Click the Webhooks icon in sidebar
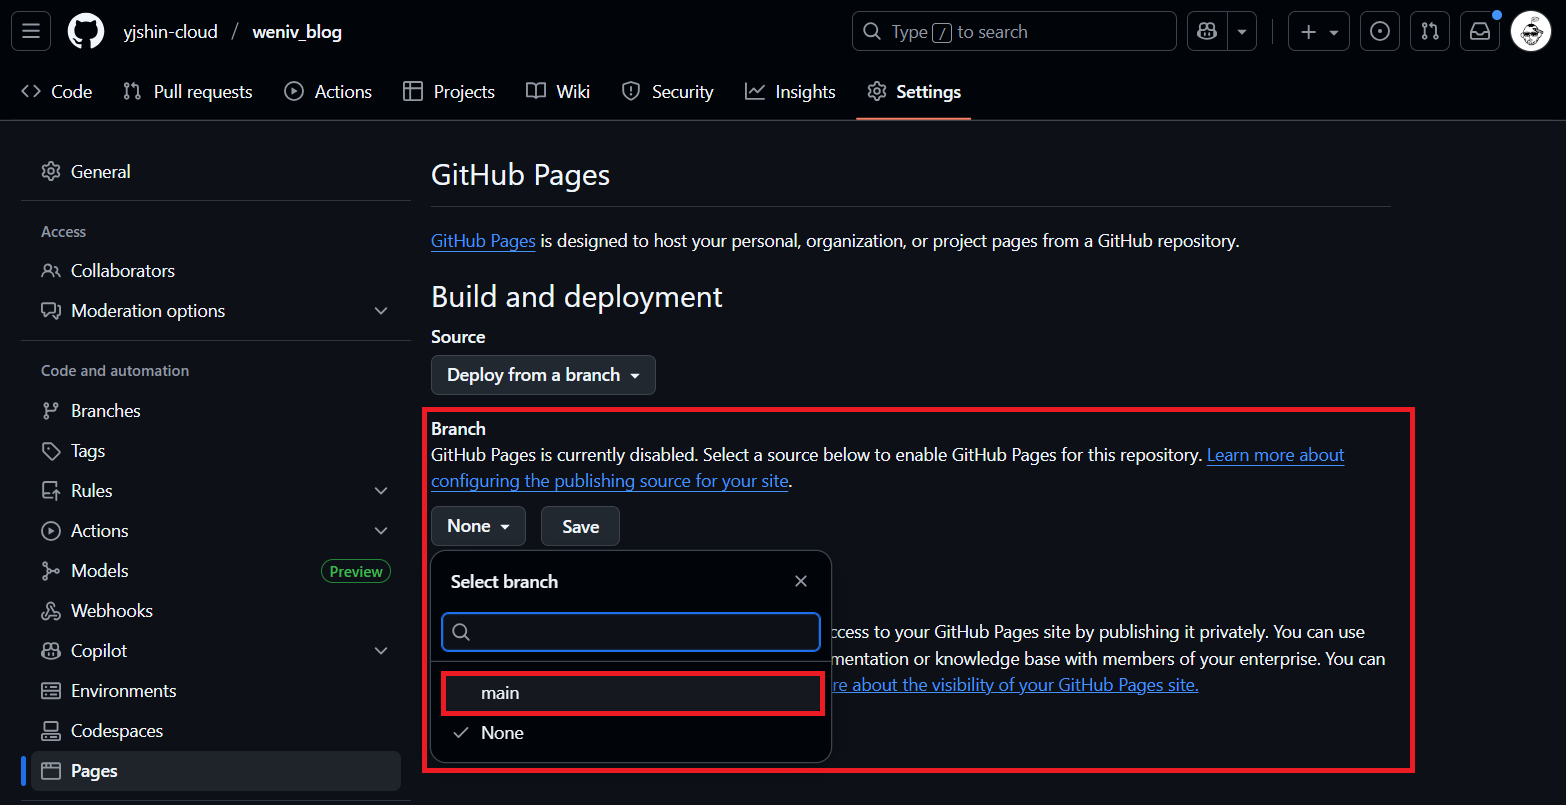Viewport: 1566px width, 805px height. click(51, 611)
